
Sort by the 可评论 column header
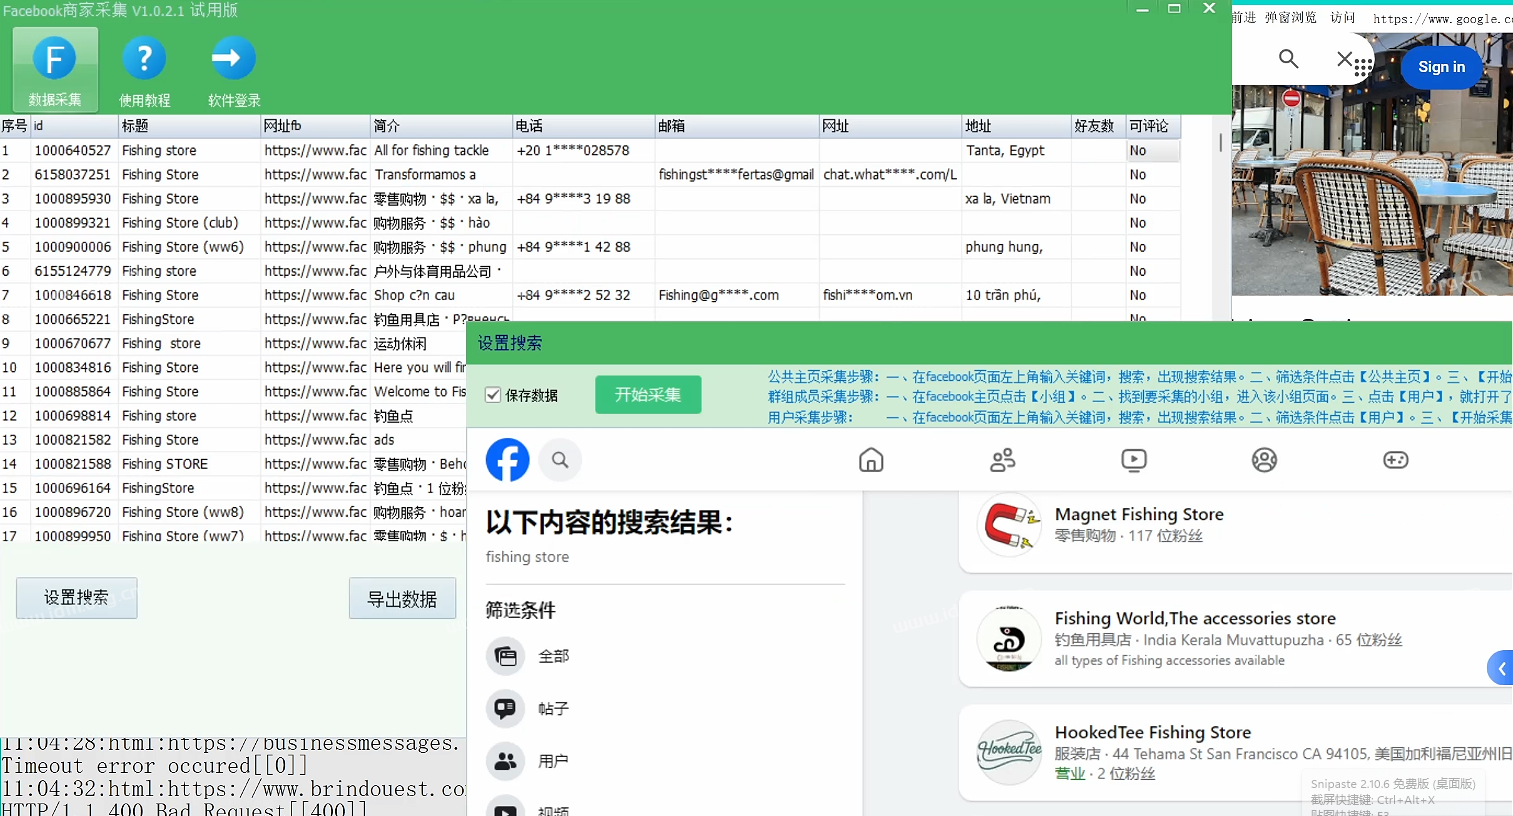pyautogui.click(x=1153, y=126)
